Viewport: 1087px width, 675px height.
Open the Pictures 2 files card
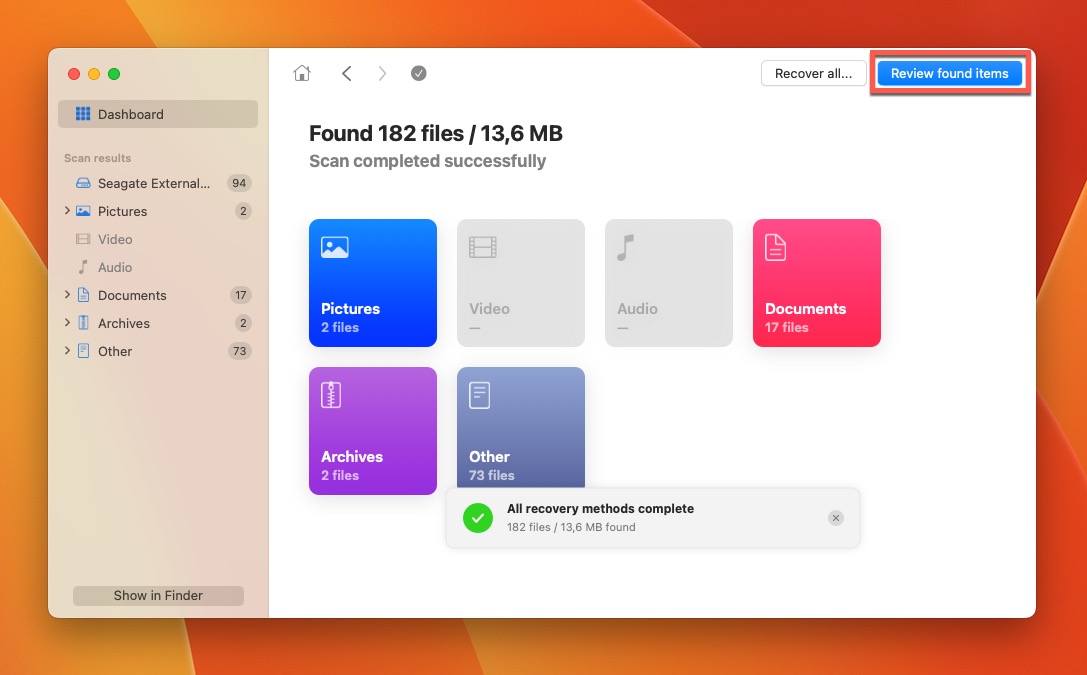373,283
